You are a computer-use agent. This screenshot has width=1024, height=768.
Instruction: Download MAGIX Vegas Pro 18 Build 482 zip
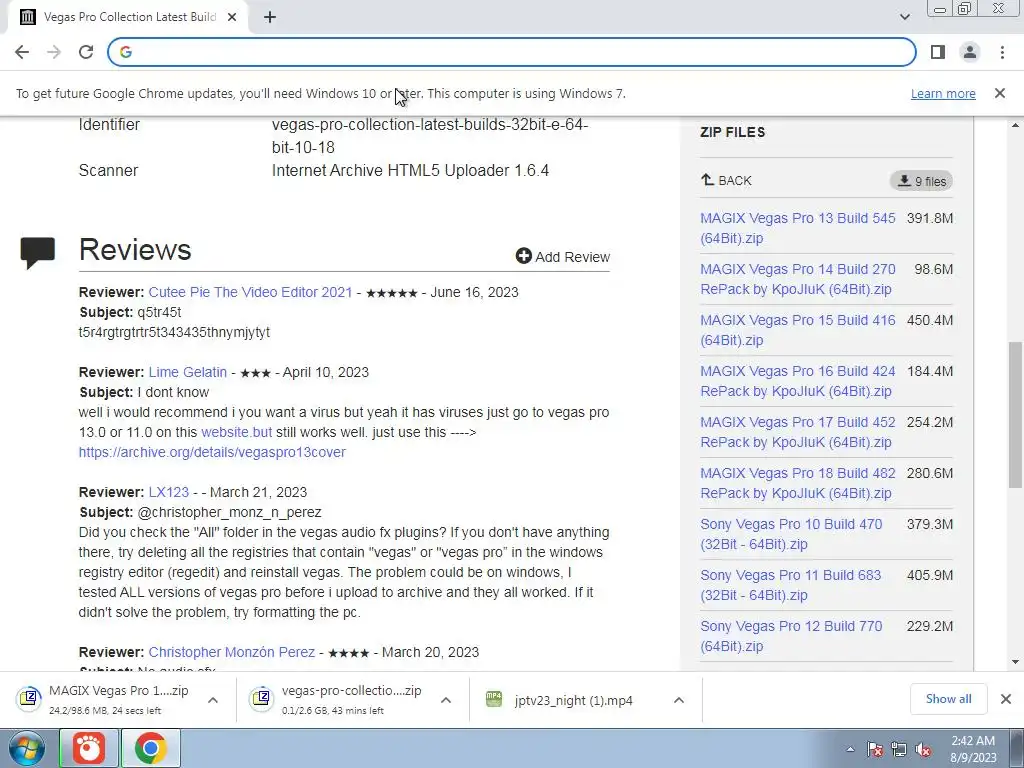[797, 483]
